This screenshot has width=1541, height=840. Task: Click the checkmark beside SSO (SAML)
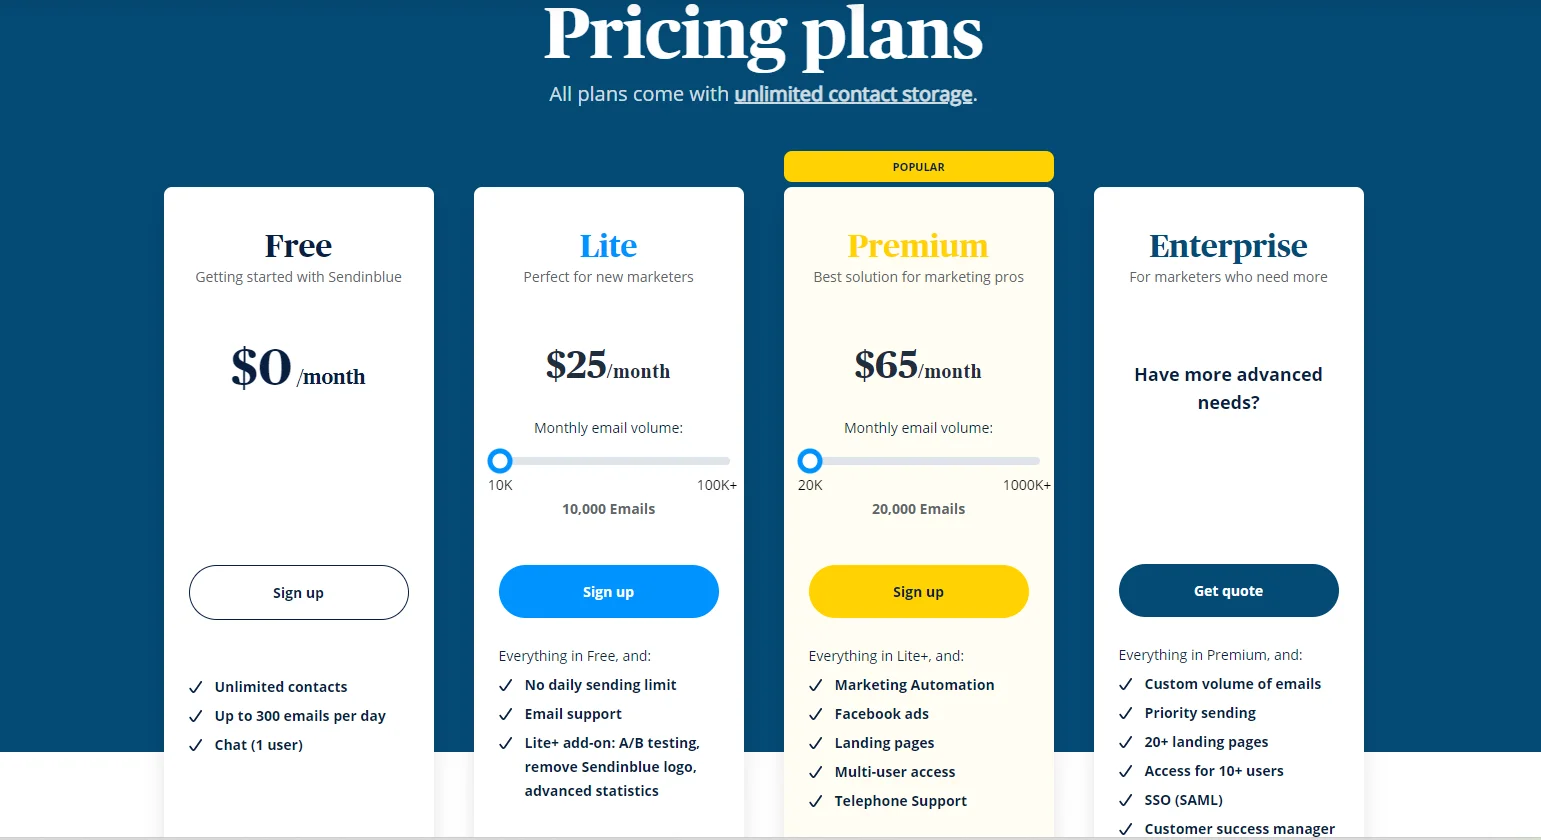[1126, 800]
